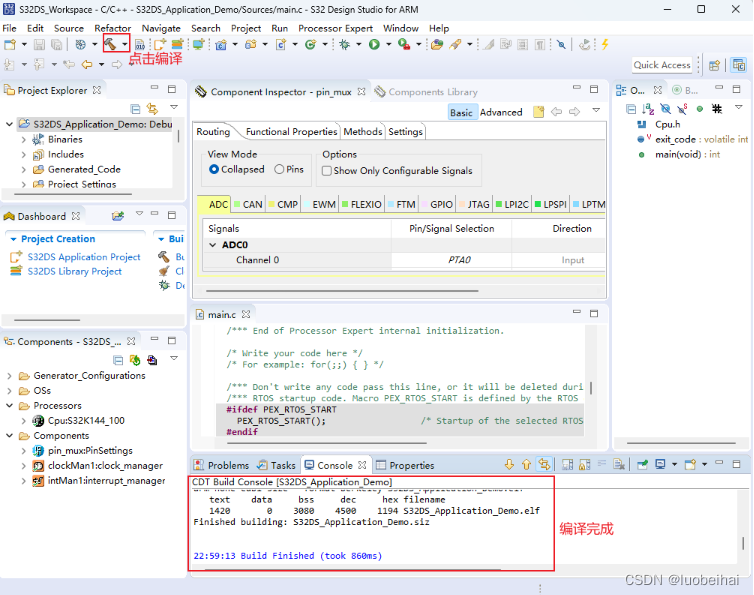Click the Build hammer icon in toolbar
Screen dimensions: 754x595
point(110,45)
